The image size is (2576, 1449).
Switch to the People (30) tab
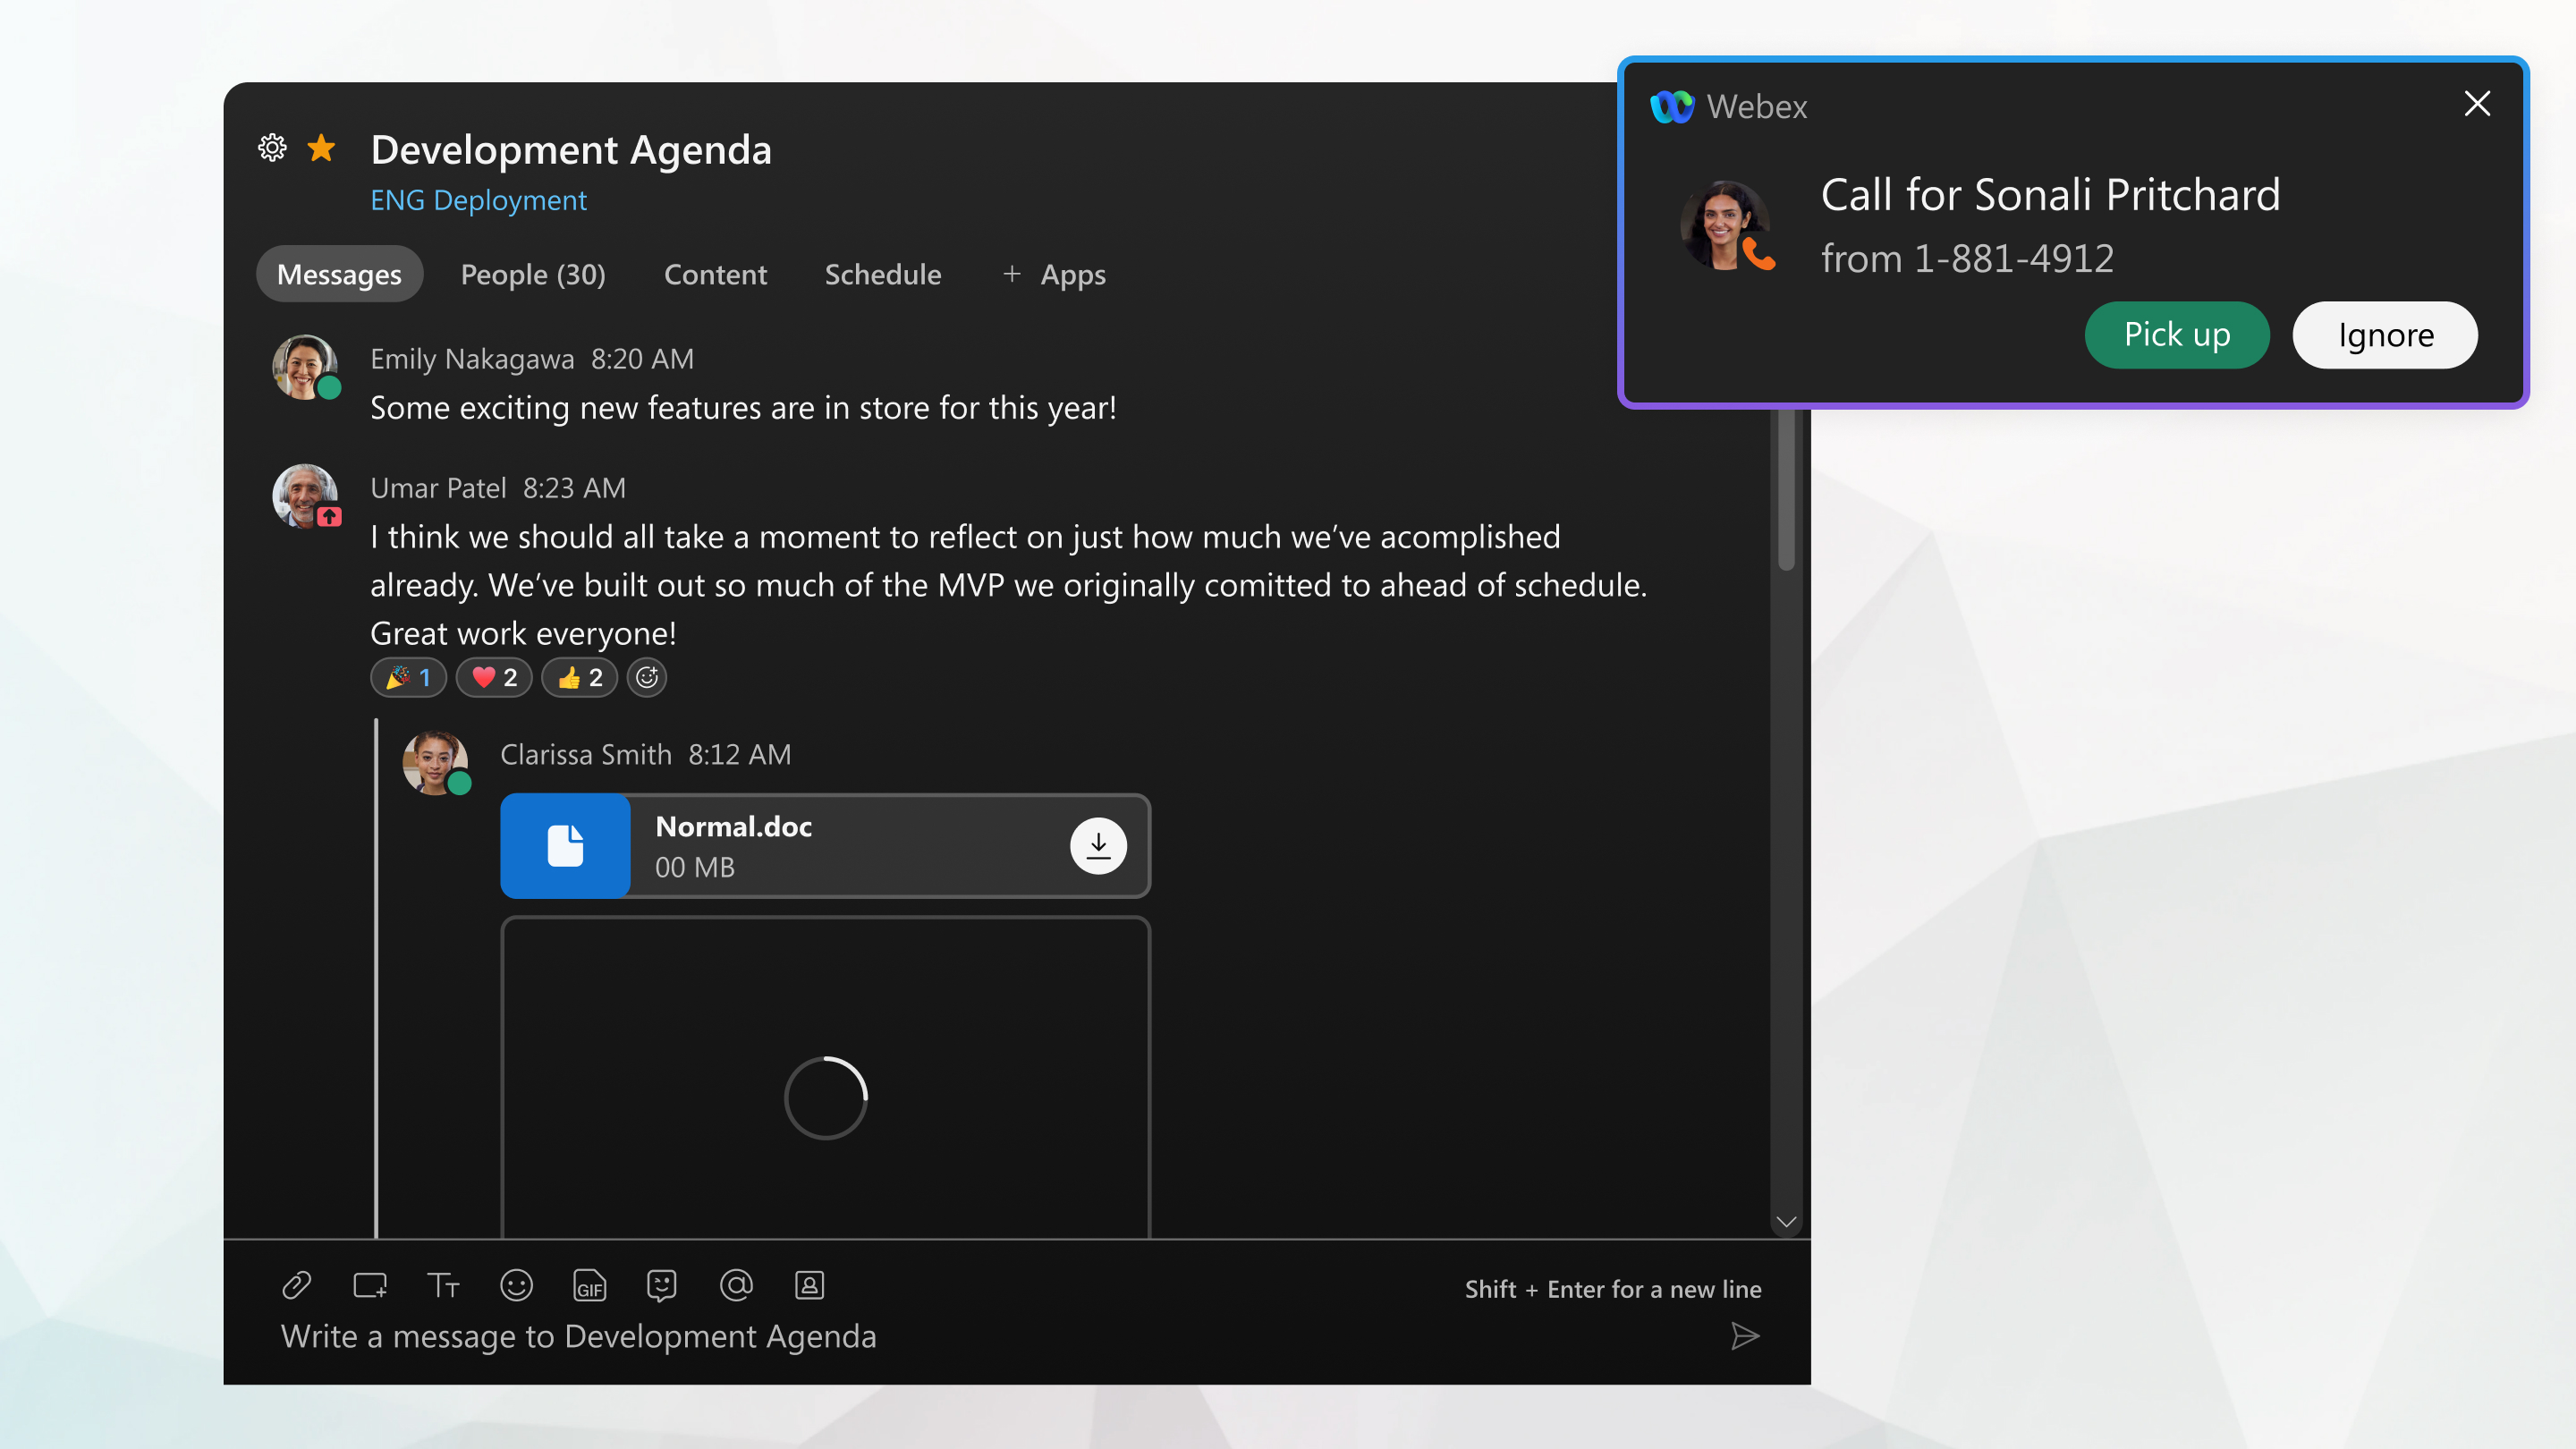click(x=530, y=275)
